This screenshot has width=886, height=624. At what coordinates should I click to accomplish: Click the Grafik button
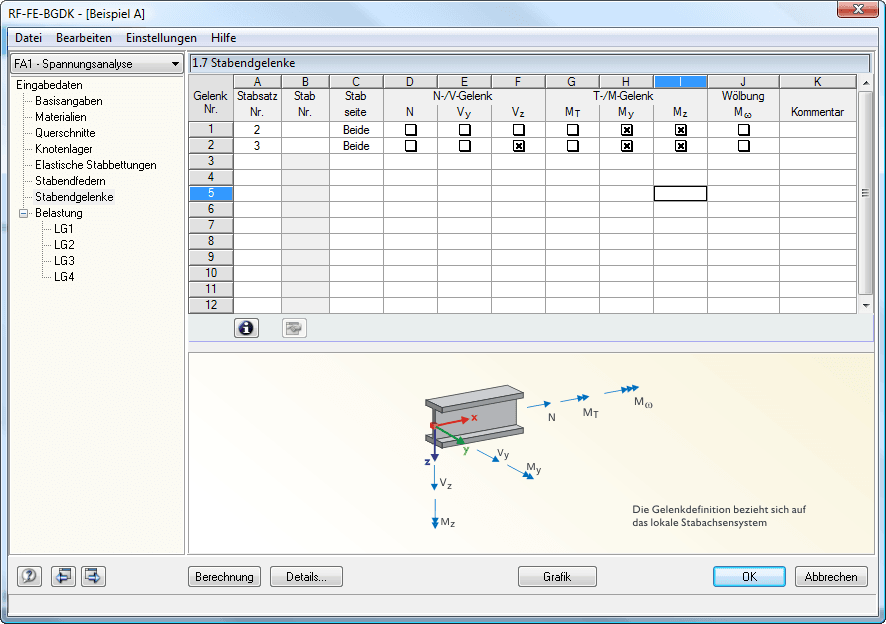point(557,577)
